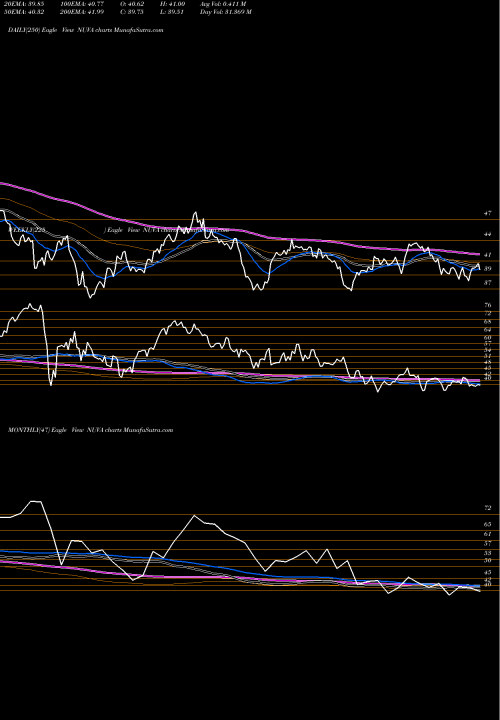
Task: Click the WEEKLY Eagle View chart title
Action: pos(118,230)
